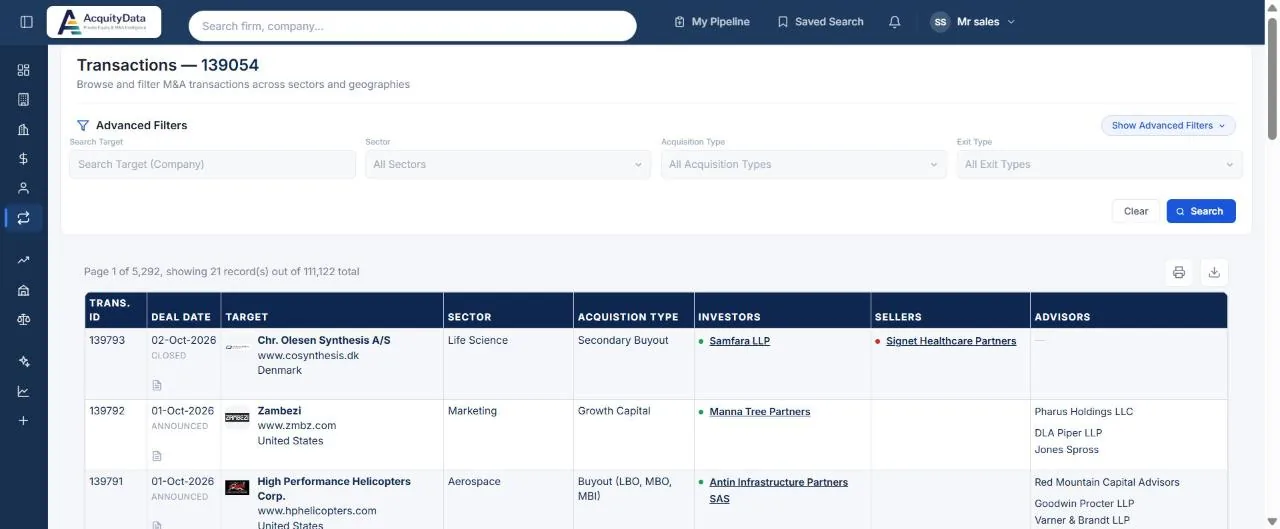Open the balance scale icon in sidebar

[24, 319]
